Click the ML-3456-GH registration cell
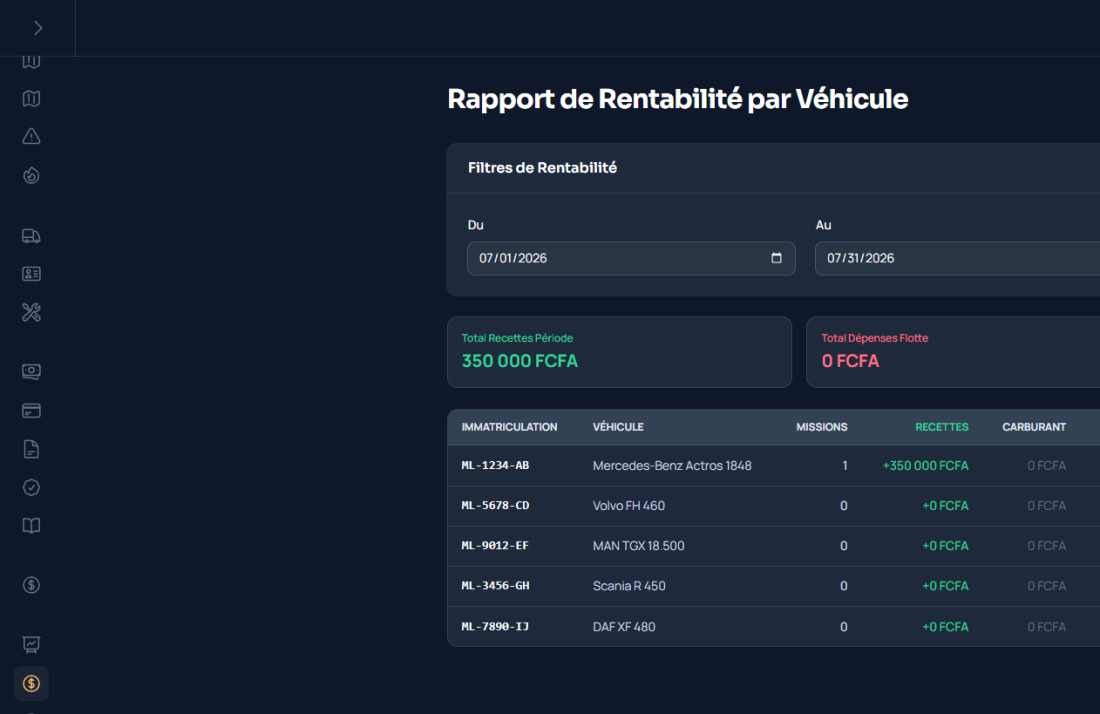The height and width of the screenshot is (714, 1100). [x=495, y=586]
